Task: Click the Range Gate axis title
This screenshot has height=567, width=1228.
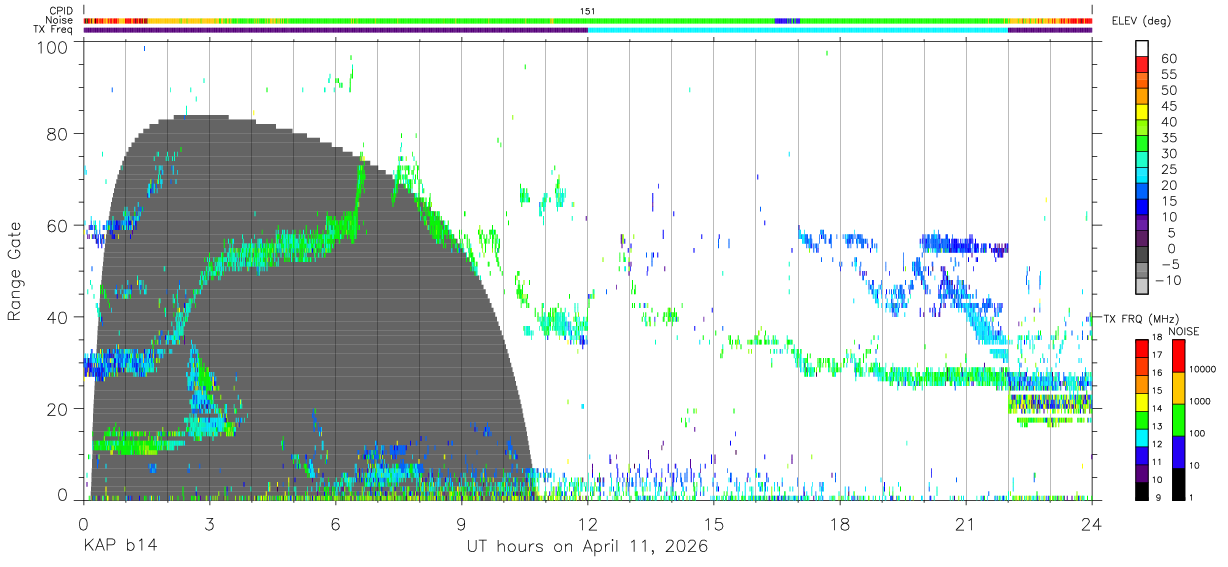Action: (x=15, y=271)
